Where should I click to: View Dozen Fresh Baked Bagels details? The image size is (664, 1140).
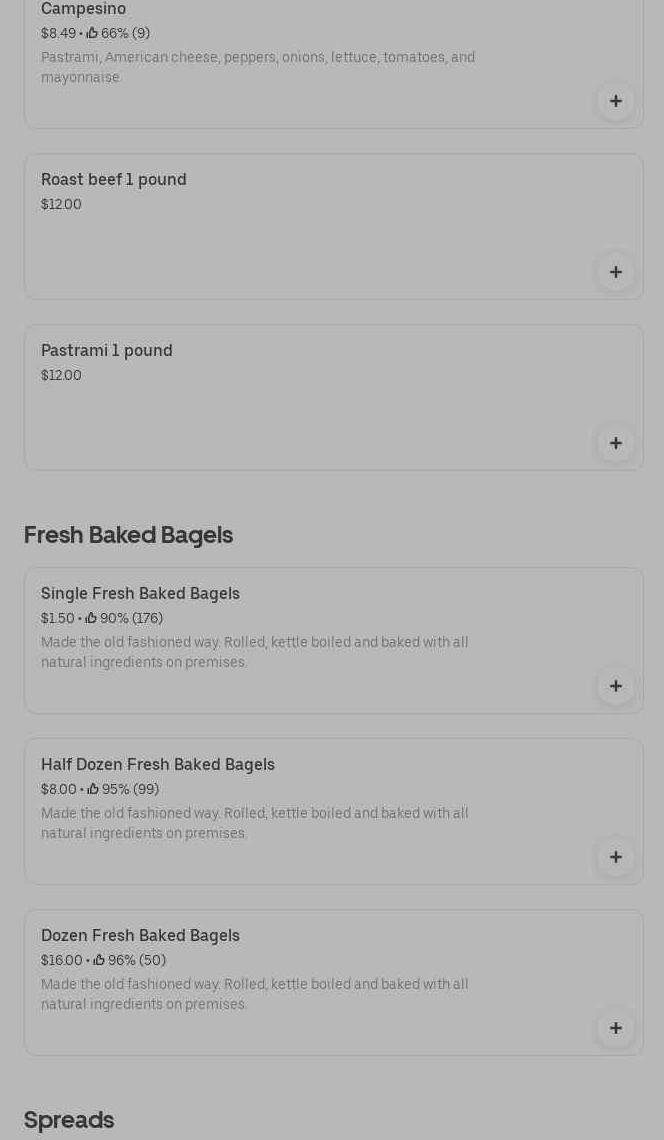(x=140, y=936)
